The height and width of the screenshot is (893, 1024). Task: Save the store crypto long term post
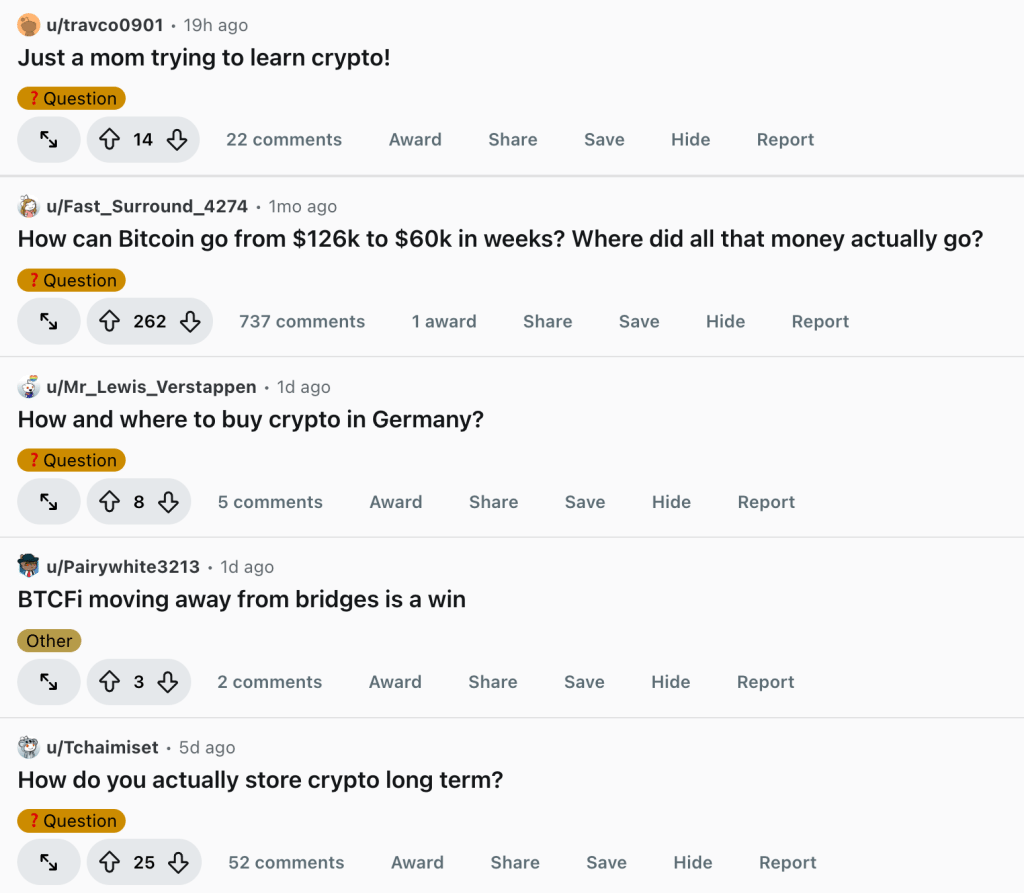click(606, 862)
